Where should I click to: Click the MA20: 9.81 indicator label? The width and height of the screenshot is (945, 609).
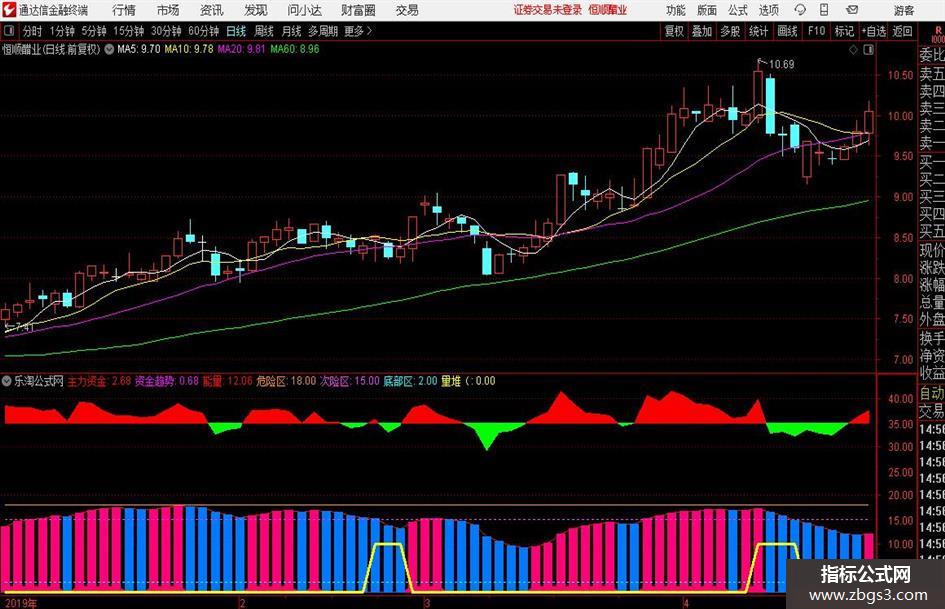coord(242,49)
